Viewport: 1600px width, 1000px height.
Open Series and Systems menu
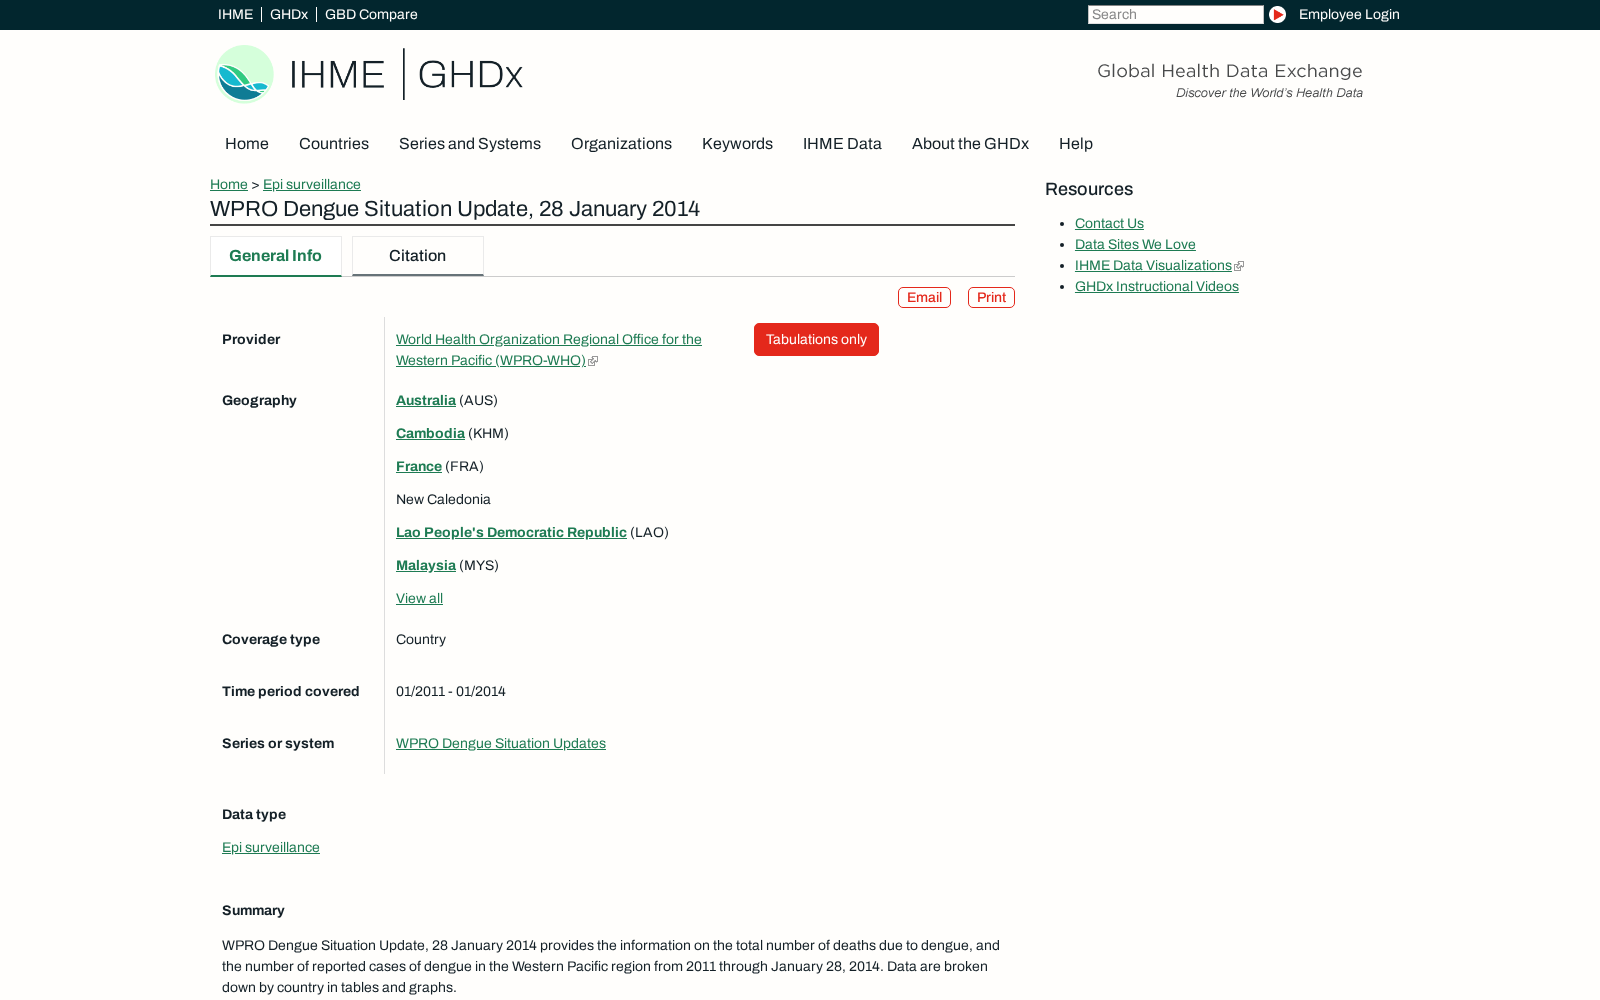(470, 144)
